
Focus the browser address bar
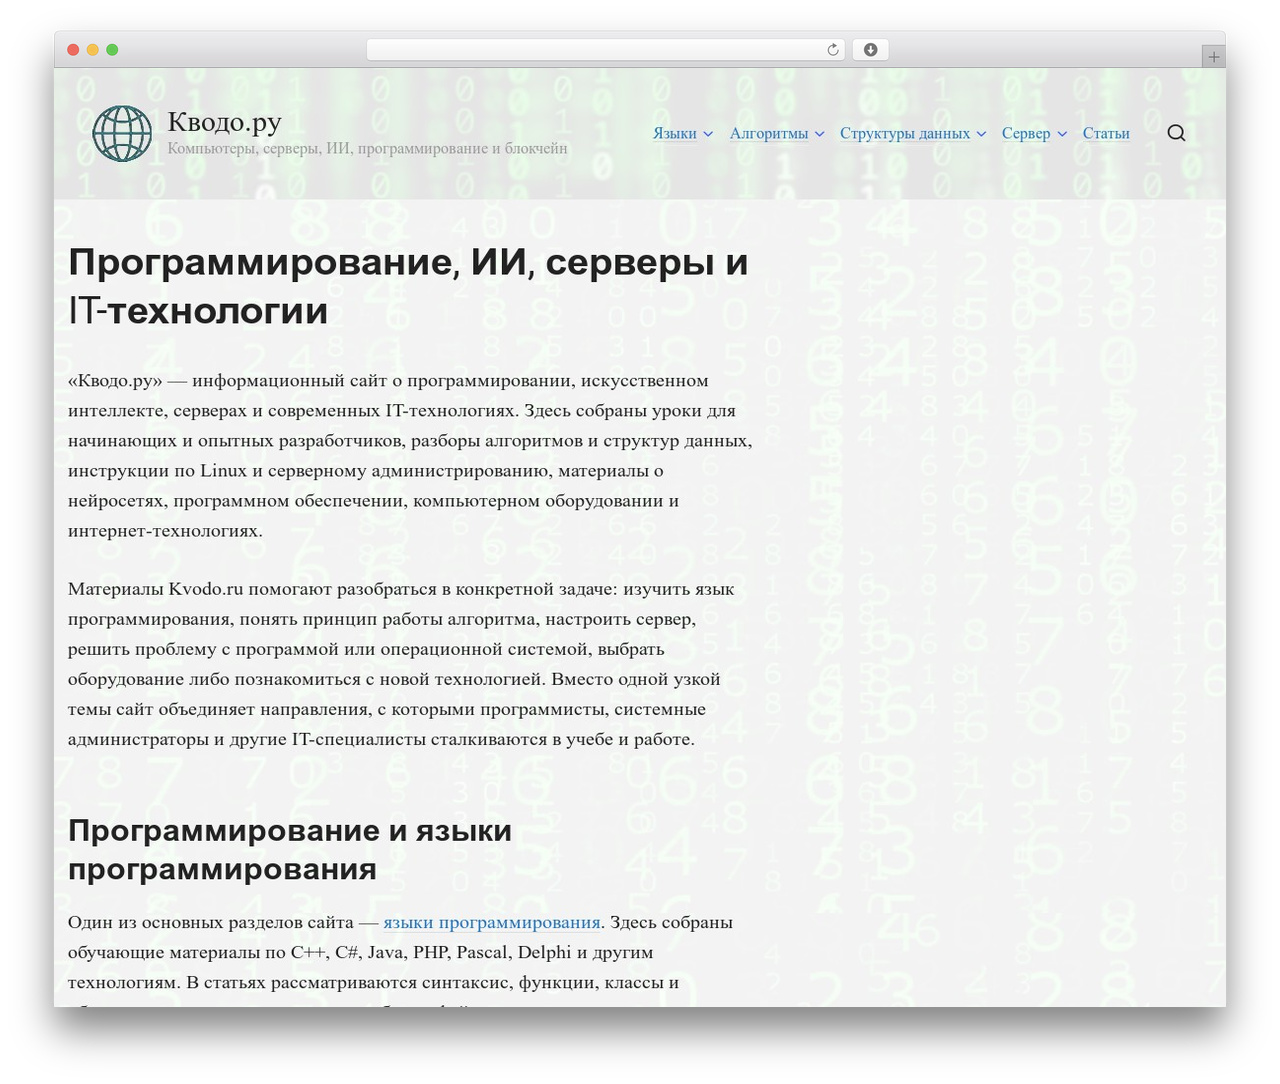[605, 50]
